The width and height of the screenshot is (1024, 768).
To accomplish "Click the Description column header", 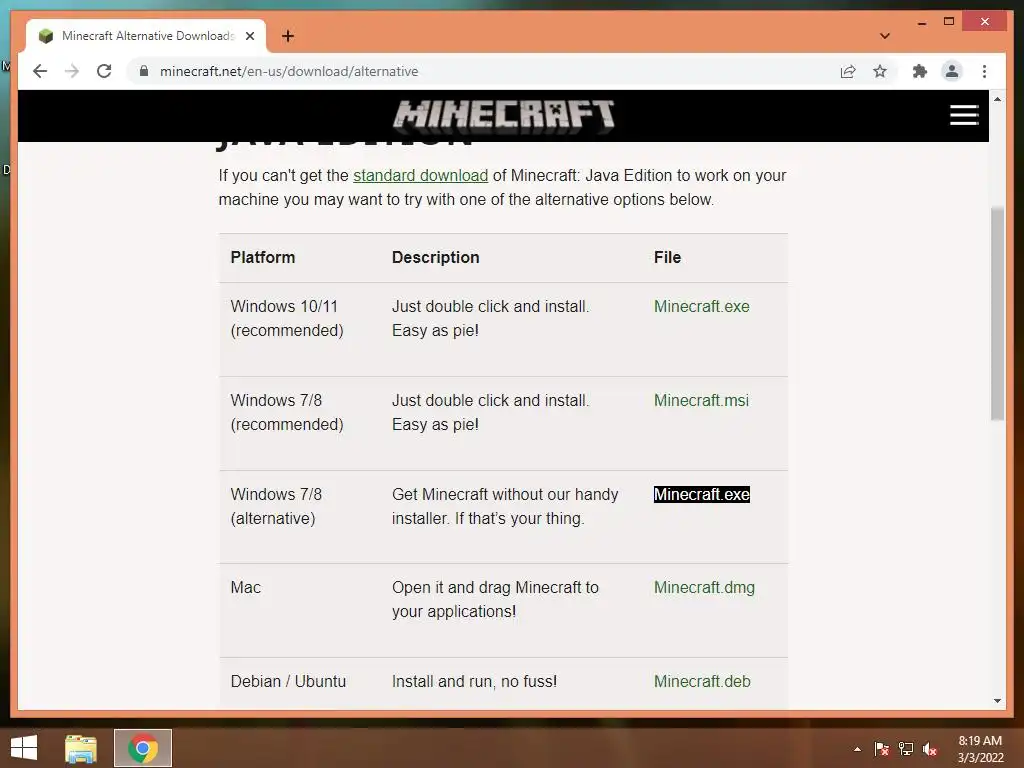I will [436, 257].
